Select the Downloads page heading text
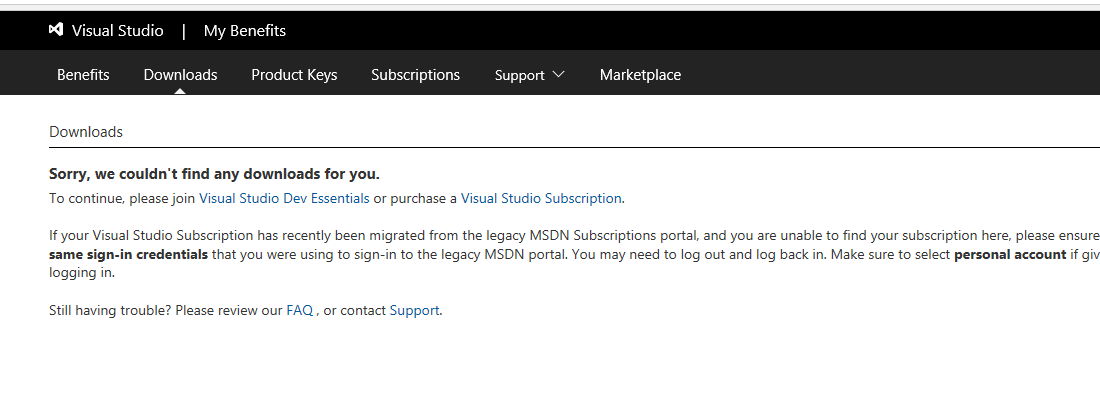This screenshot has width=1100, height=397. [86, 132]
